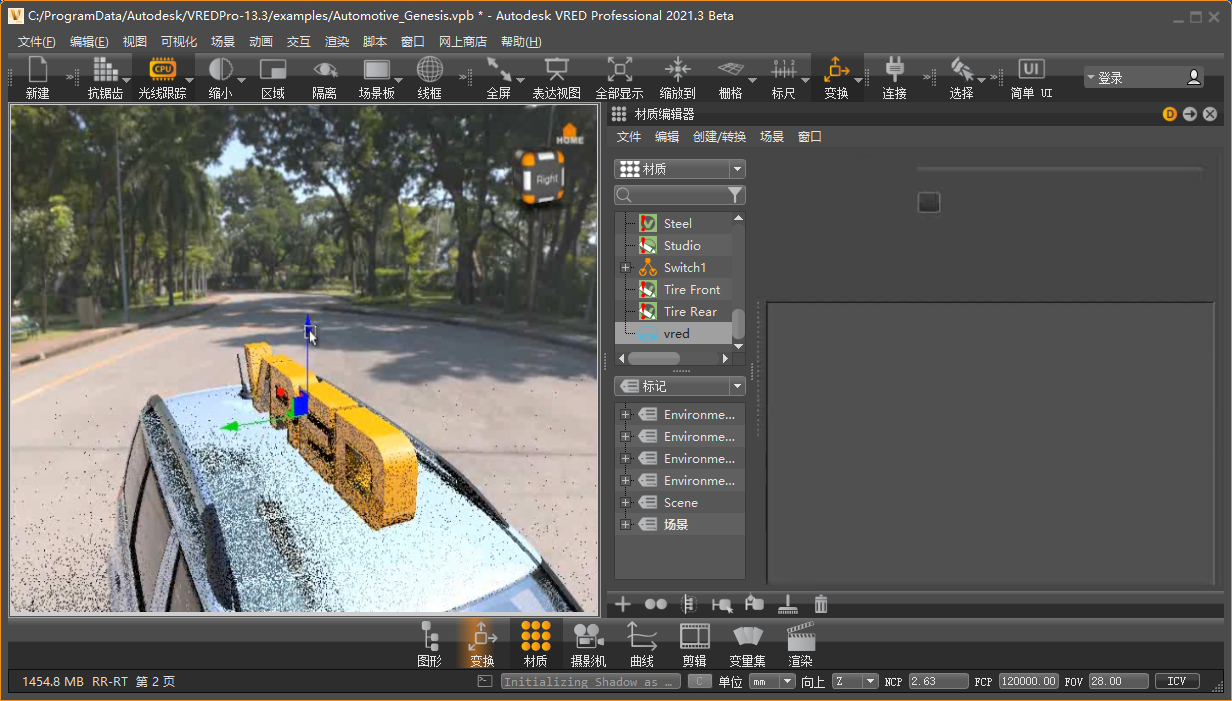Open the 剪辑 clip maker module
Screen dimensions: 1232x701
click(694, 644)
